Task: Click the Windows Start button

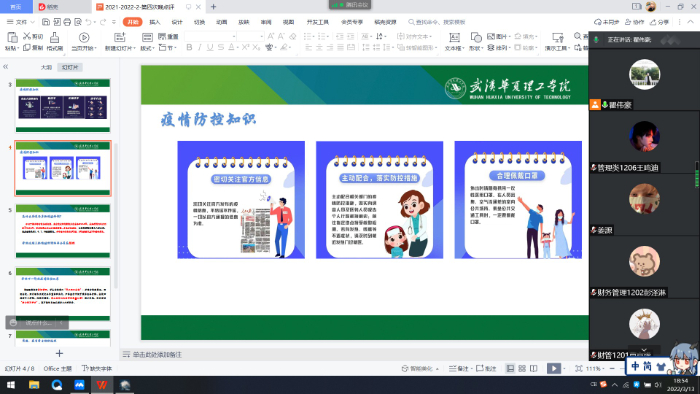Action: click(x=11, y=385)
